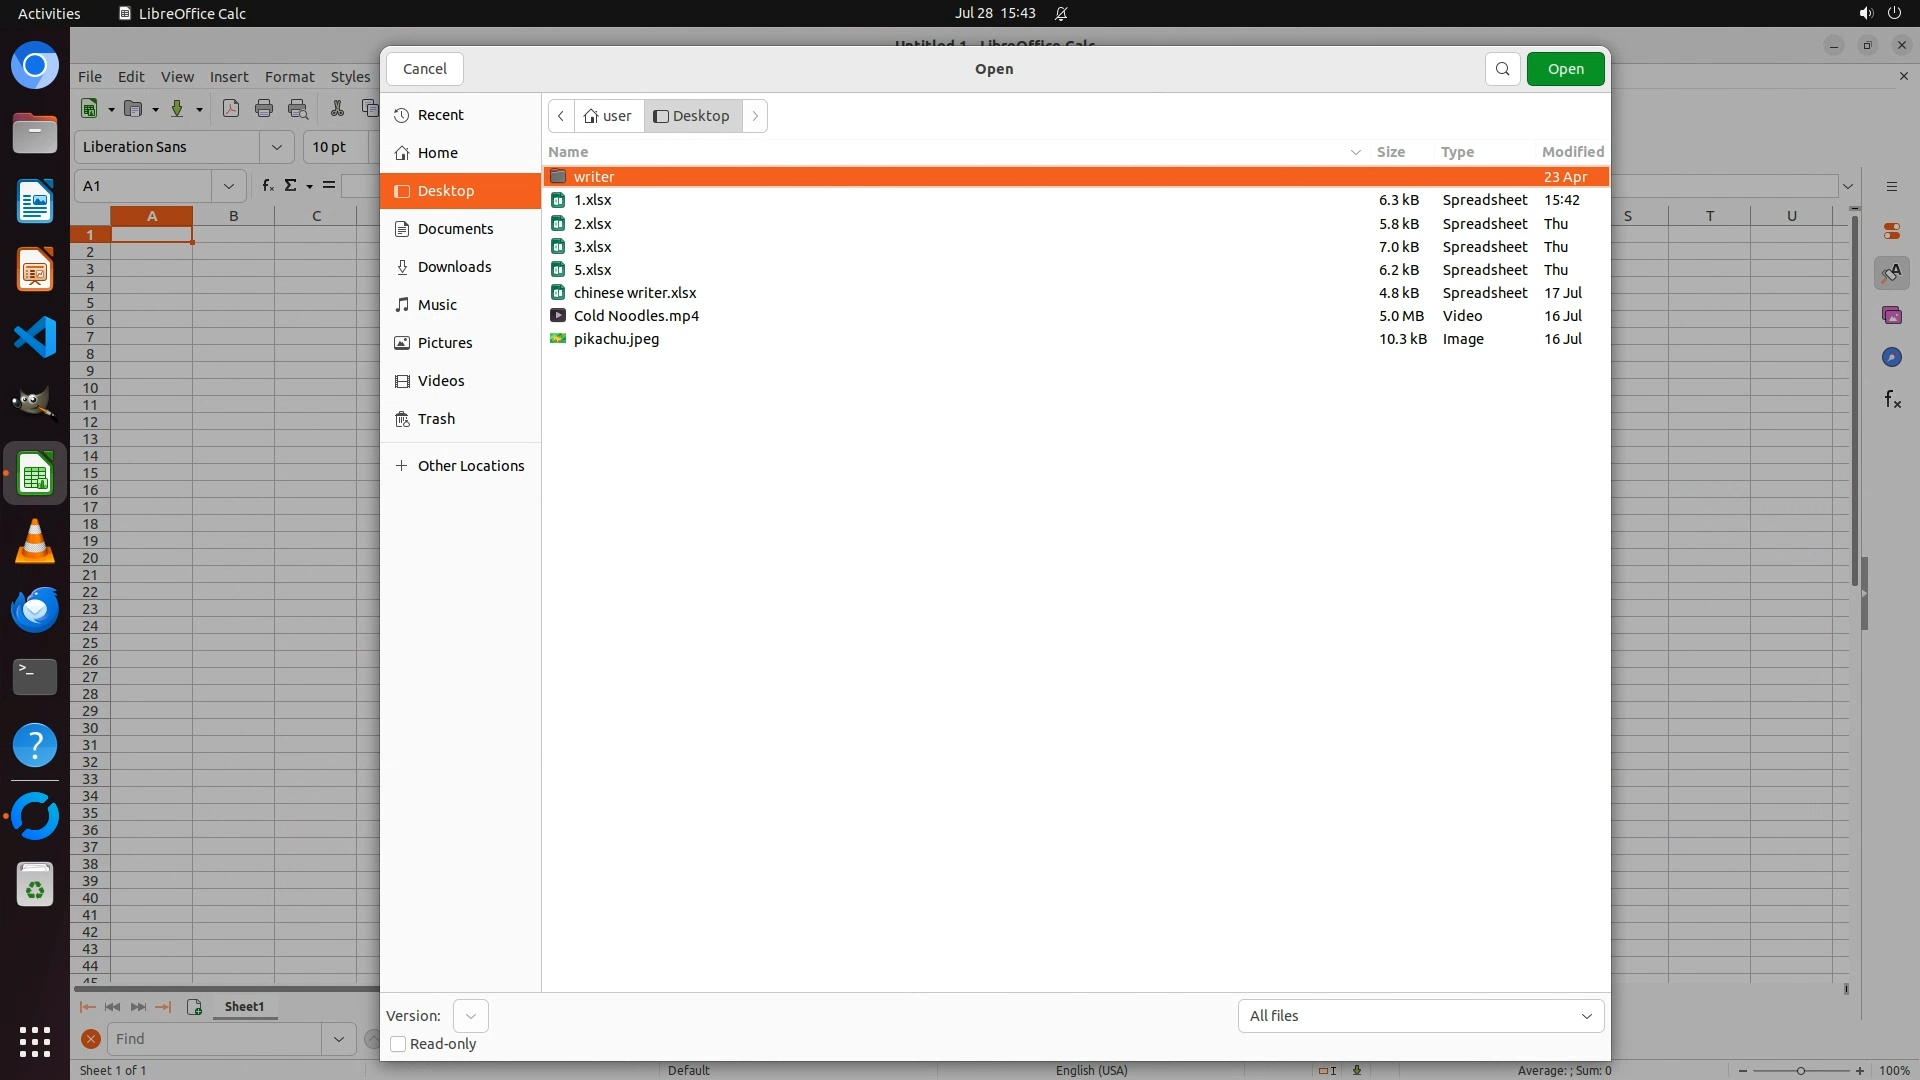Open the All files filter dropdown
Screen dimensions: 1920x1080
[1420, 1016]
